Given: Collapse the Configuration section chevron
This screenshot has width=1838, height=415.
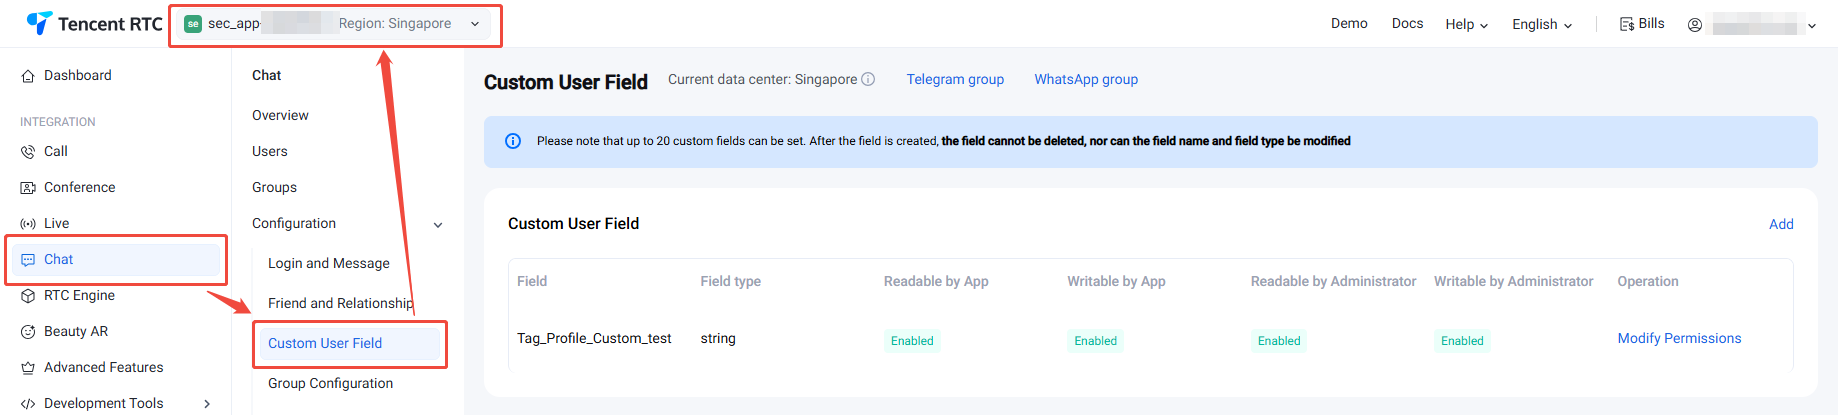Looking at the screenshot, I should pos(438,225).
